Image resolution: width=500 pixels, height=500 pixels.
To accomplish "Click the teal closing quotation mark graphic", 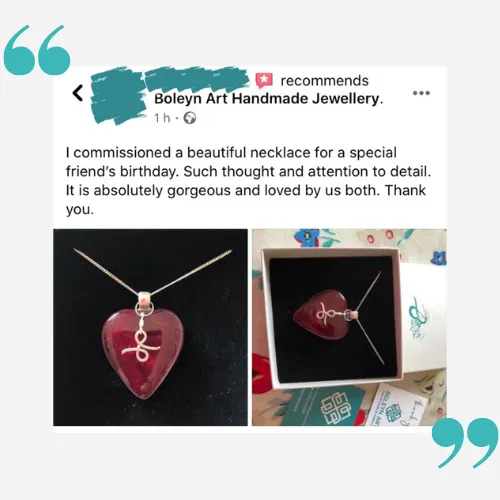I will click(465, 443).
